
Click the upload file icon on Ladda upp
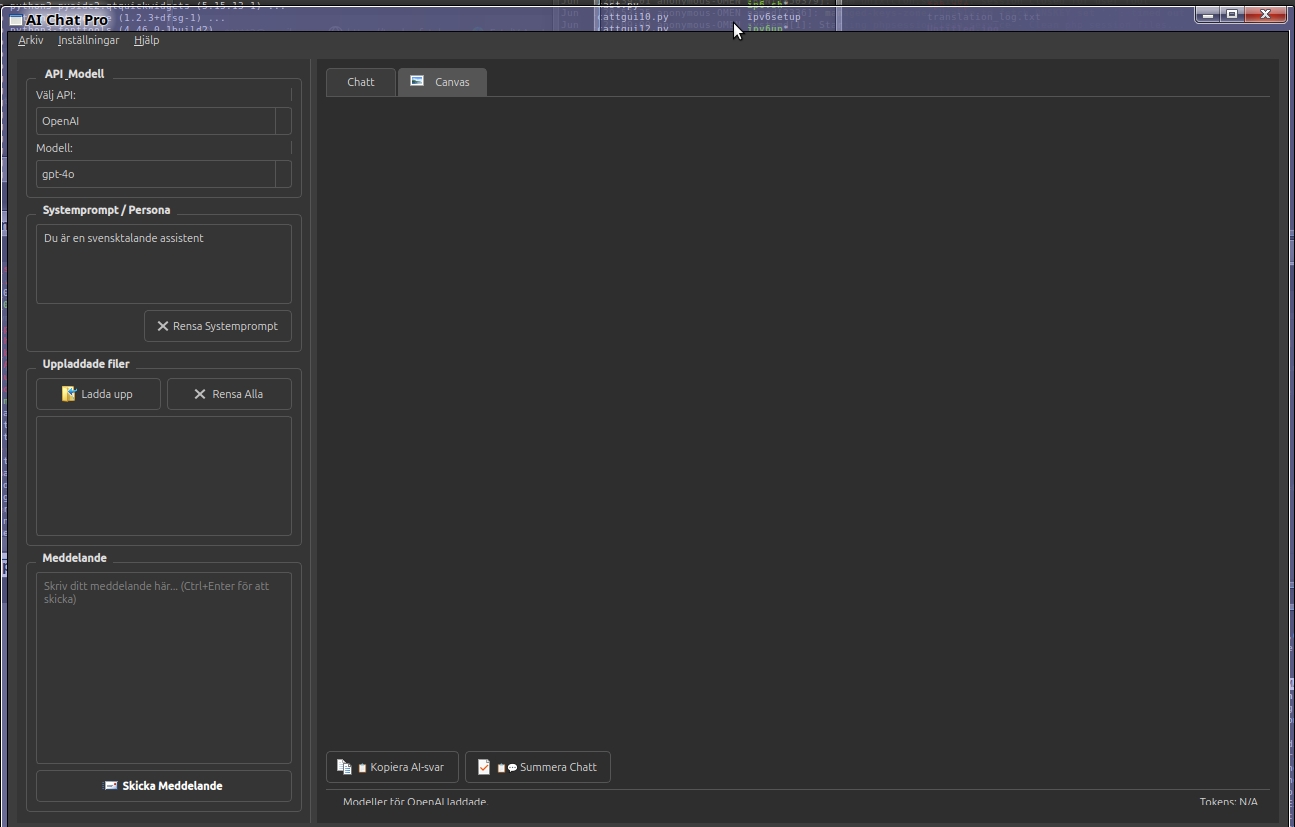click(69, 394)
